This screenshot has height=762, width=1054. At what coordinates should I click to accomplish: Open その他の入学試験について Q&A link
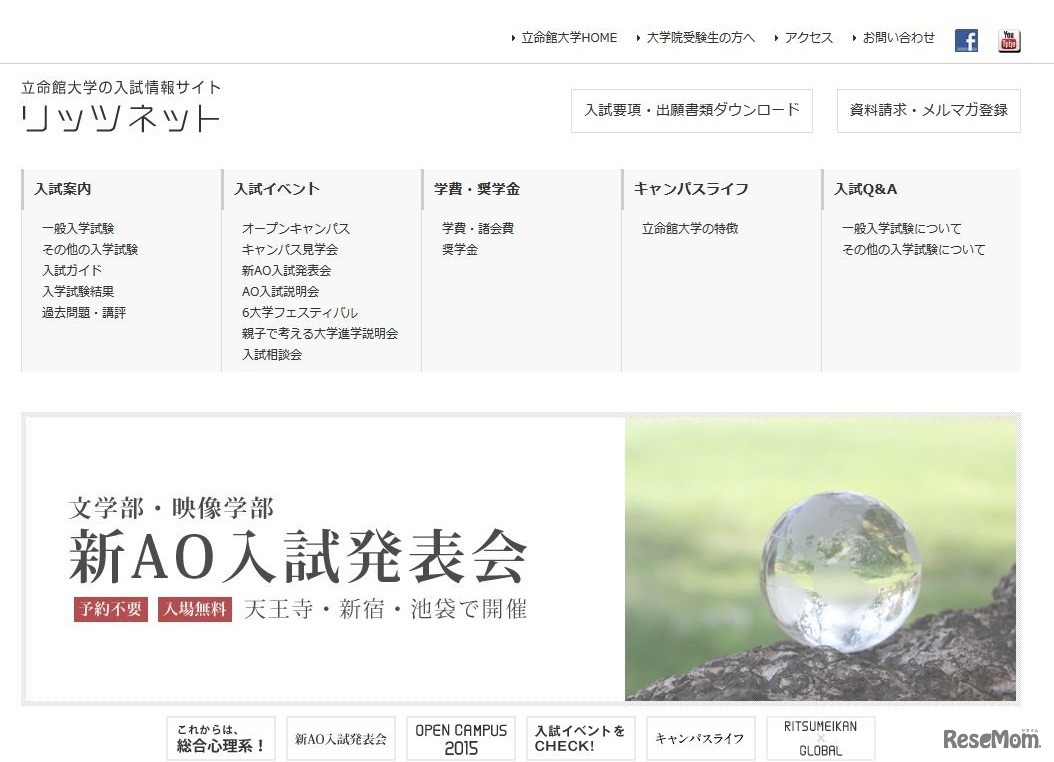(x=914, y=249)
